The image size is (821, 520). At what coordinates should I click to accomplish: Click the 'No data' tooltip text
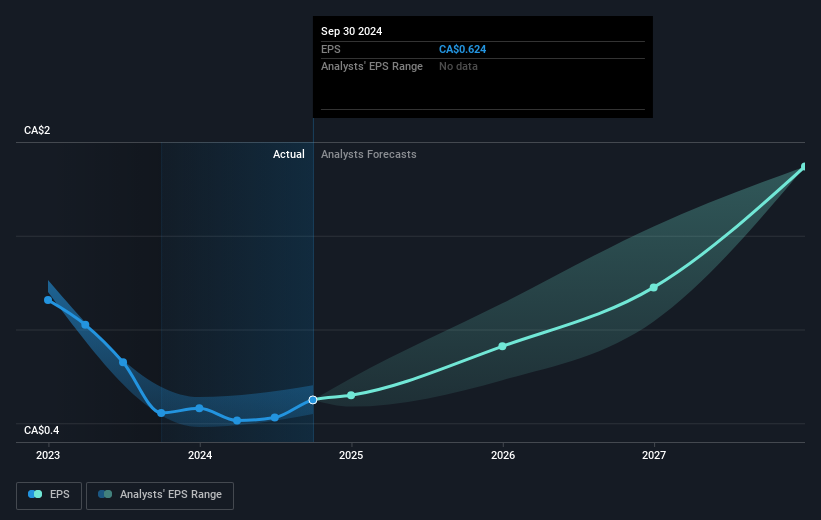point(458,67)
